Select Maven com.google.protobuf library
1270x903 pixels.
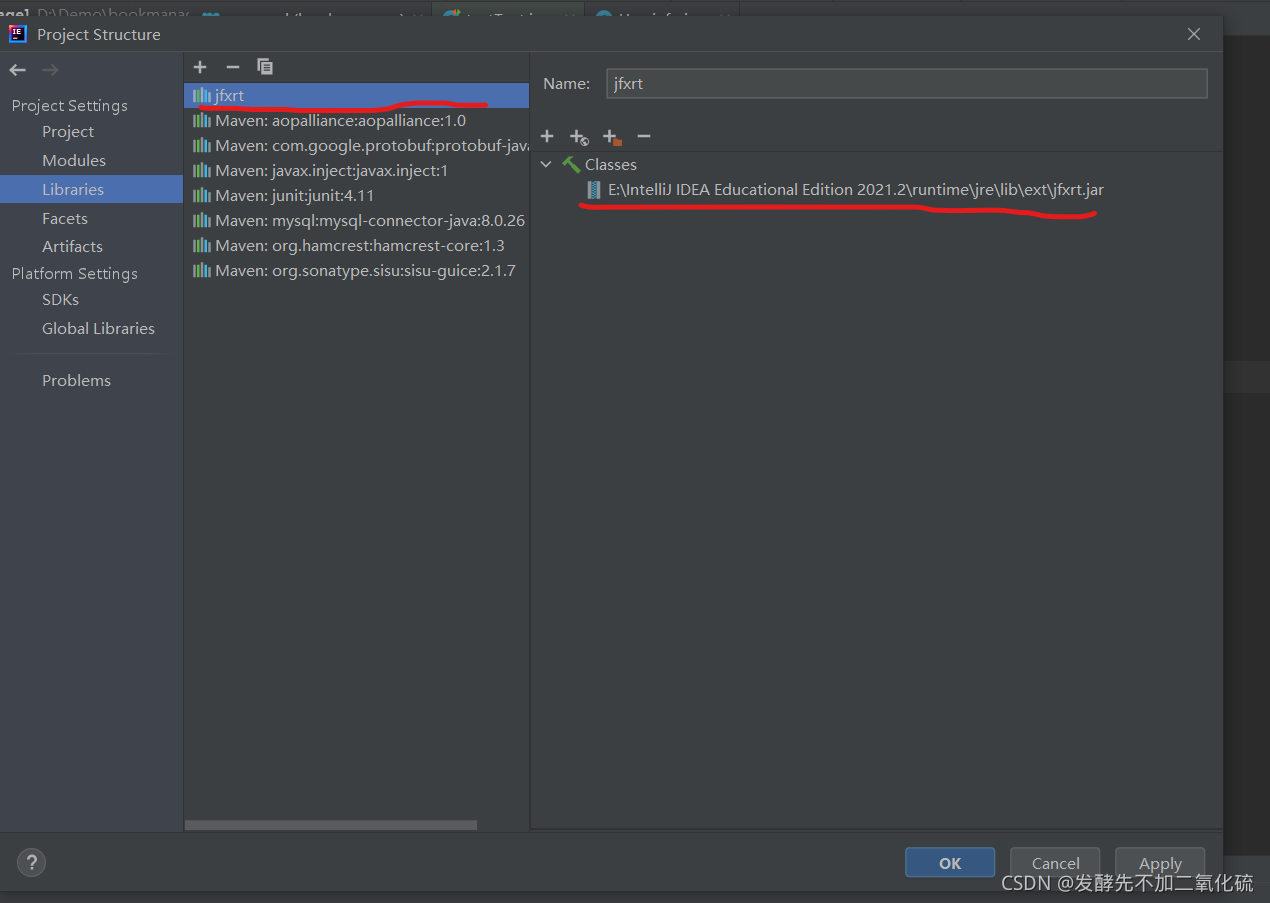pyautogui.click(x=357, y=146)
